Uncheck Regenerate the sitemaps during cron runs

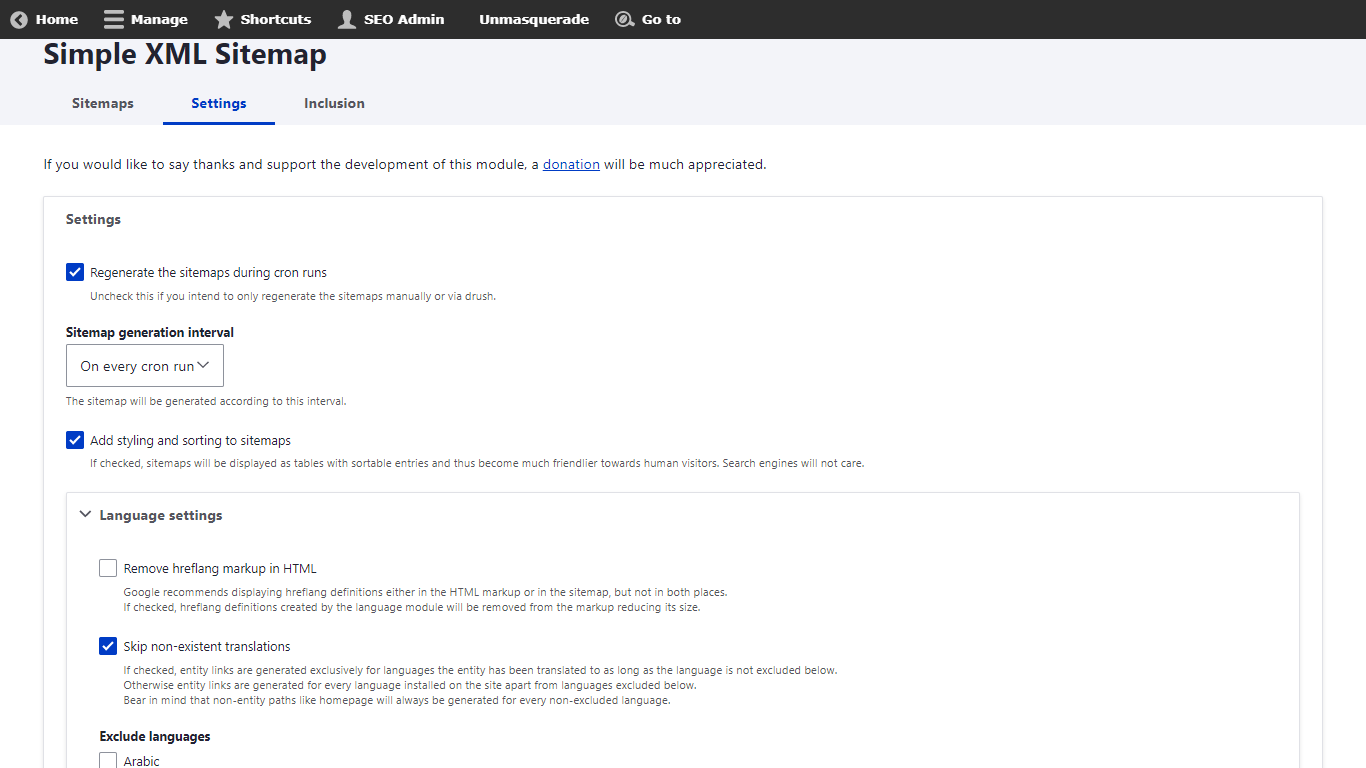click(75, 272)
